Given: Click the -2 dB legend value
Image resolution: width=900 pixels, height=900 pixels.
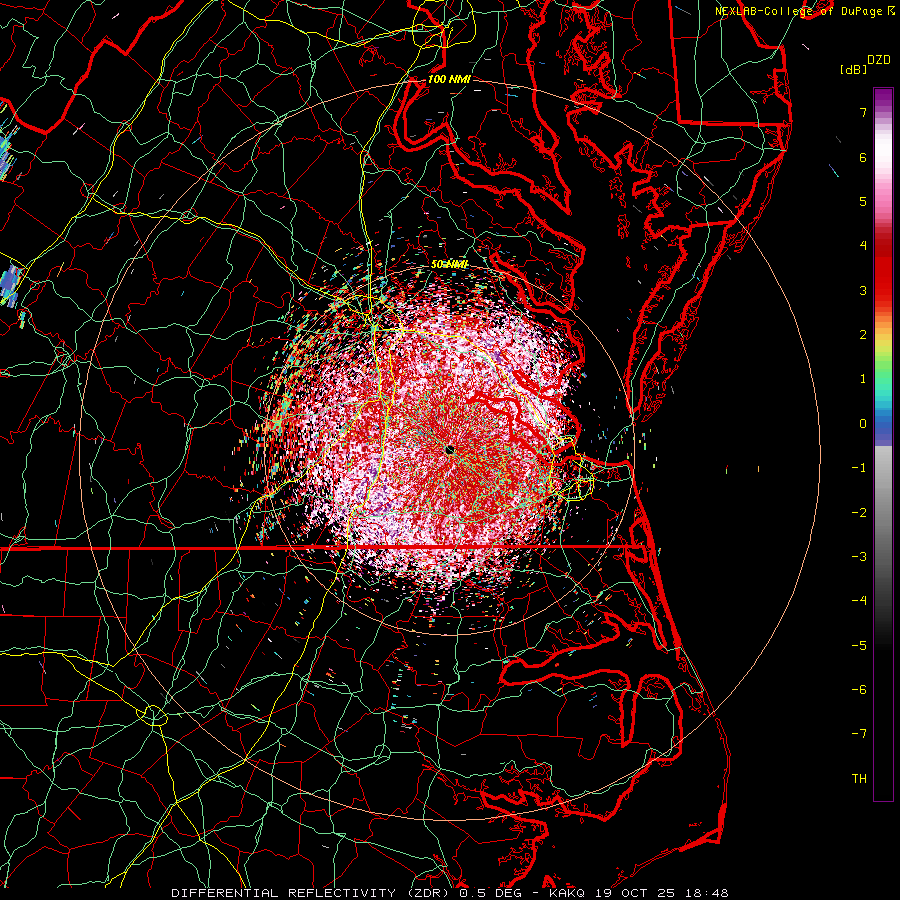Looking at the screenshot, I should (859, 513).
